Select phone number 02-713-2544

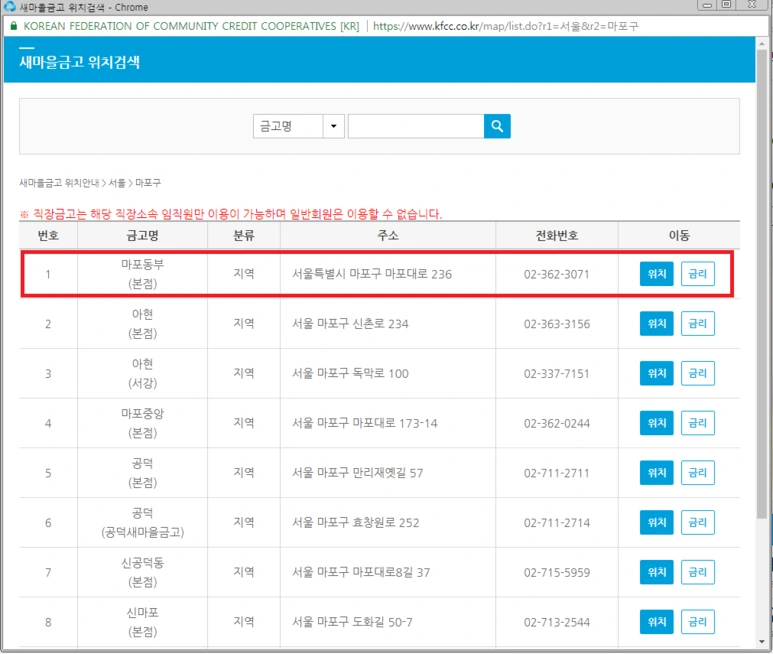click(x=557, y=622)
